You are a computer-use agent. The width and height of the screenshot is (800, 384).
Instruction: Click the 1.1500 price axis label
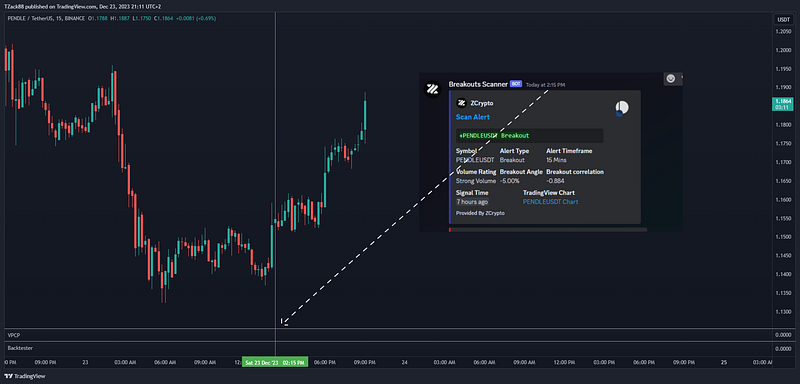click(783, 237)
